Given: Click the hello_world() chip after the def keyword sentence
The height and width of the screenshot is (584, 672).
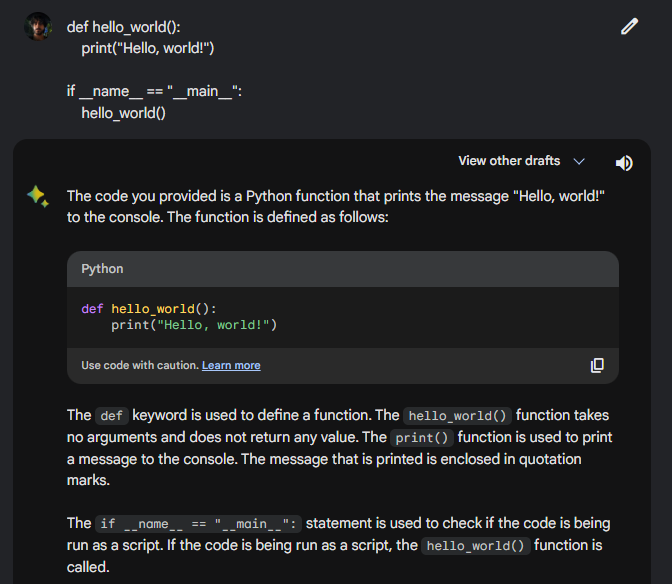Looking at the screenshot, I should point(457,416).
